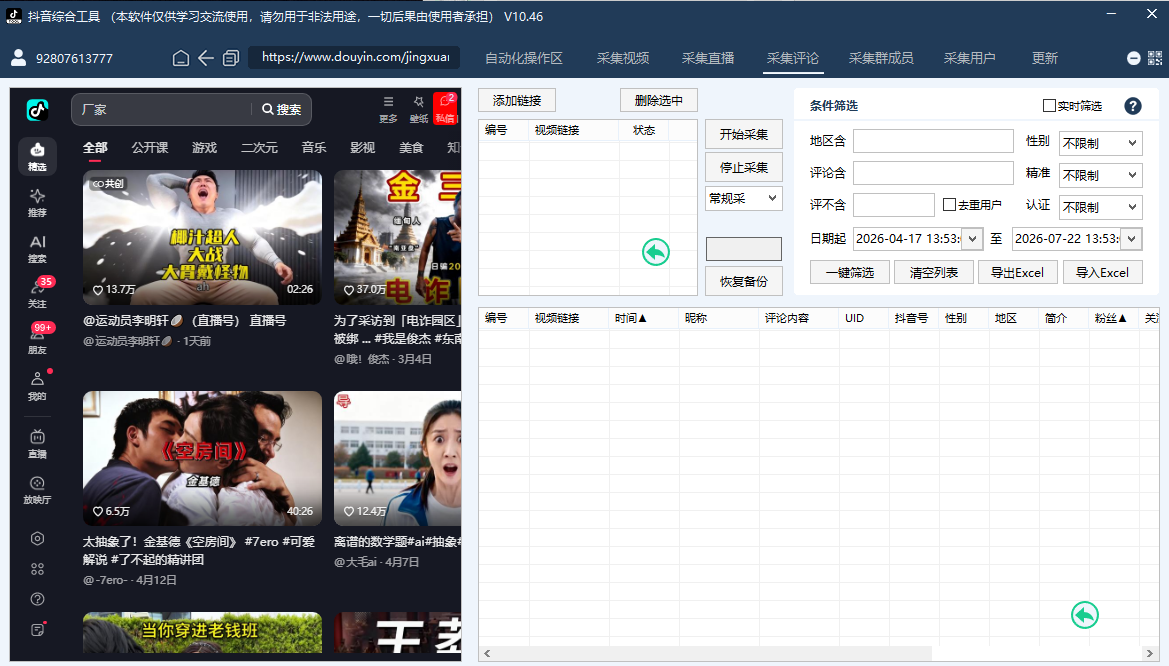This screenshot has width=1169, height=666.
Task: Click the blue help icon in 条件筛选
Action: [1132, 106]
